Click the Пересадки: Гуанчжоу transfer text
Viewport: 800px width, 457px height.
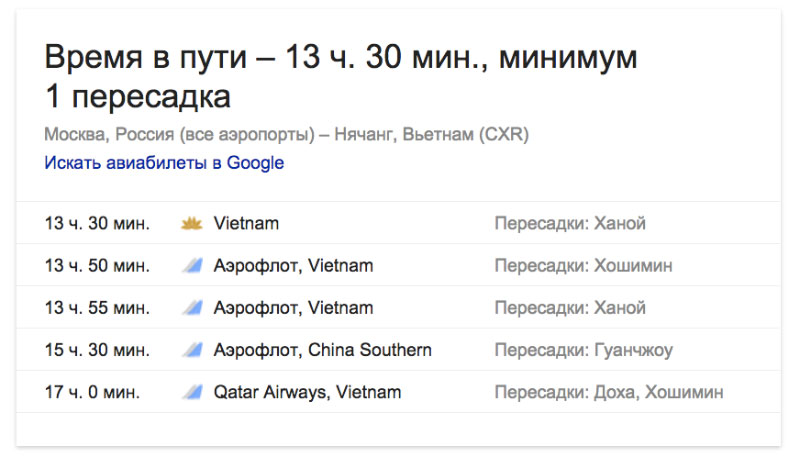click(584, 350)
